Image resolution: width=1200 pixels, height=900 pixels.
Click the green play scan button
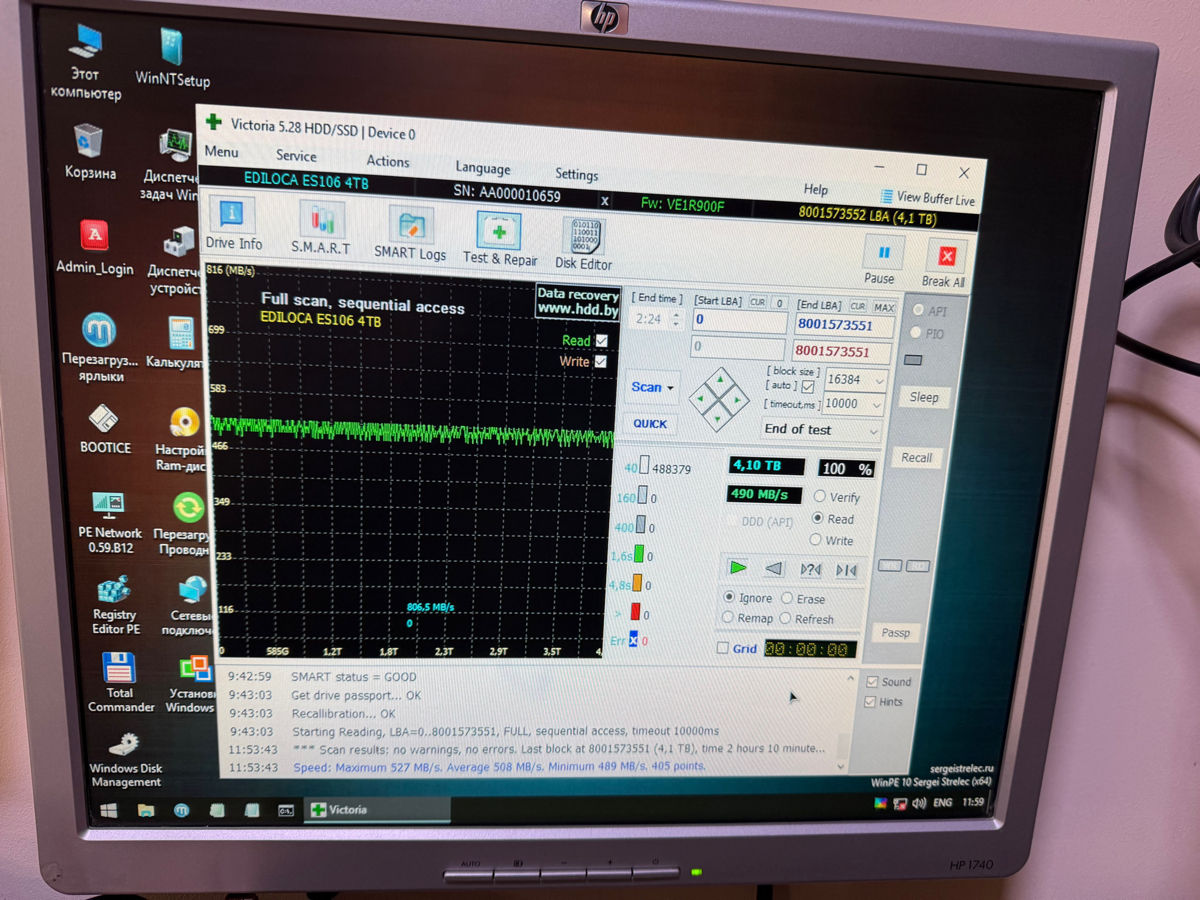point(738,567)
